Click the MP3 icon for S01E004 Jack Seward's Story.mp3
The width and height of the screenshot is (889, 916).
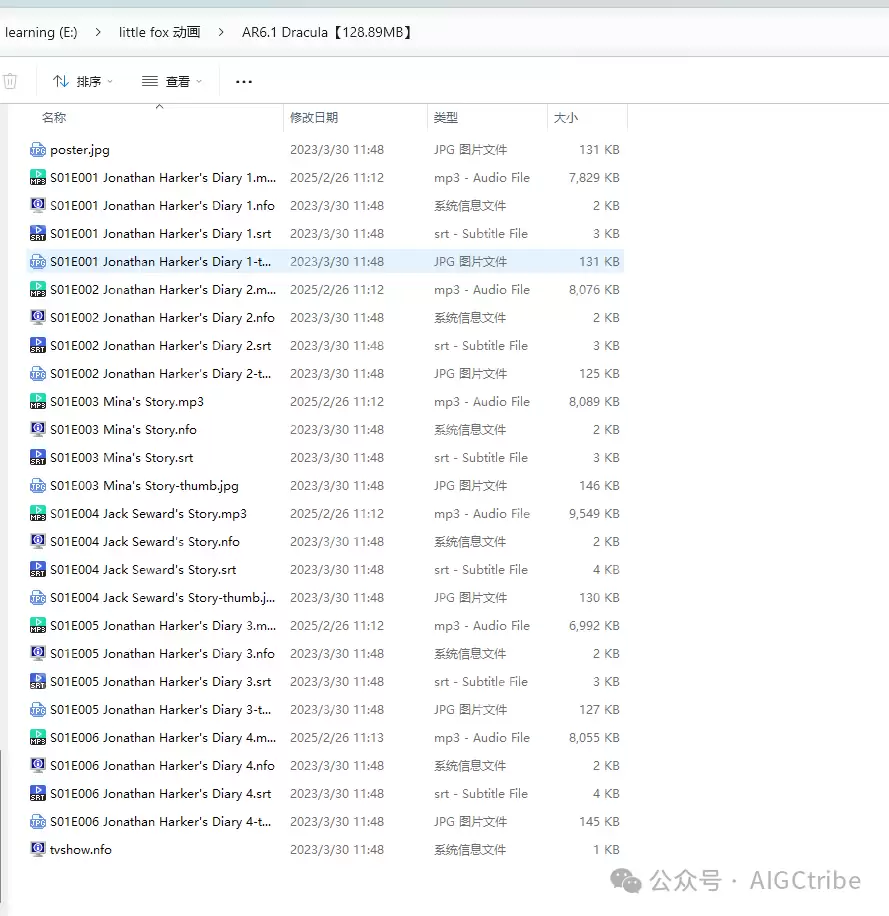(37, 513)
